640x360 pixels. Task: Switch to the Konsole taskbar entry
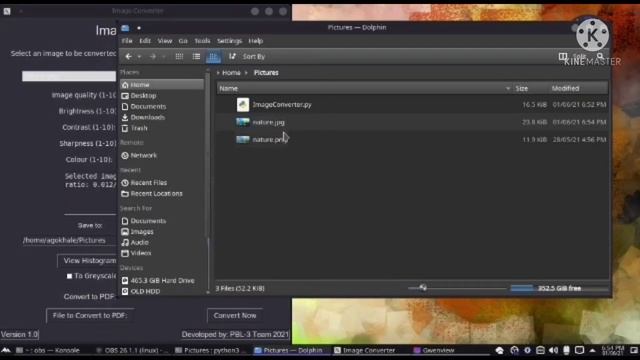[x=48, y=350]
